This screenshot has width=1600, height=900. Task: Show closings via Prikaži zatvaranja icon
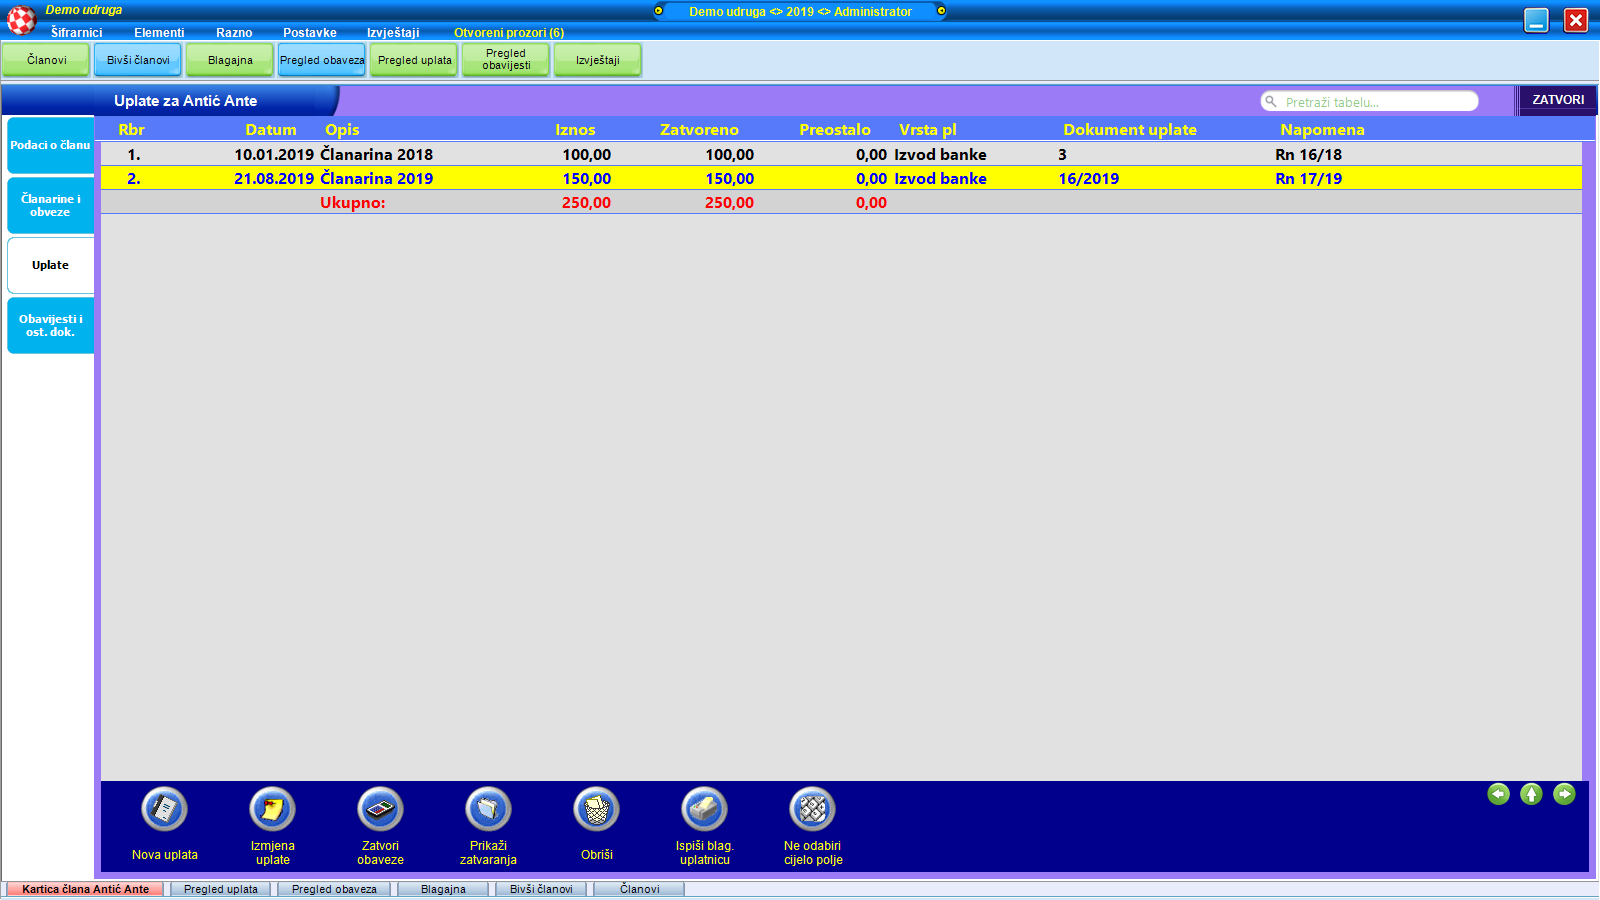[488, 809]
